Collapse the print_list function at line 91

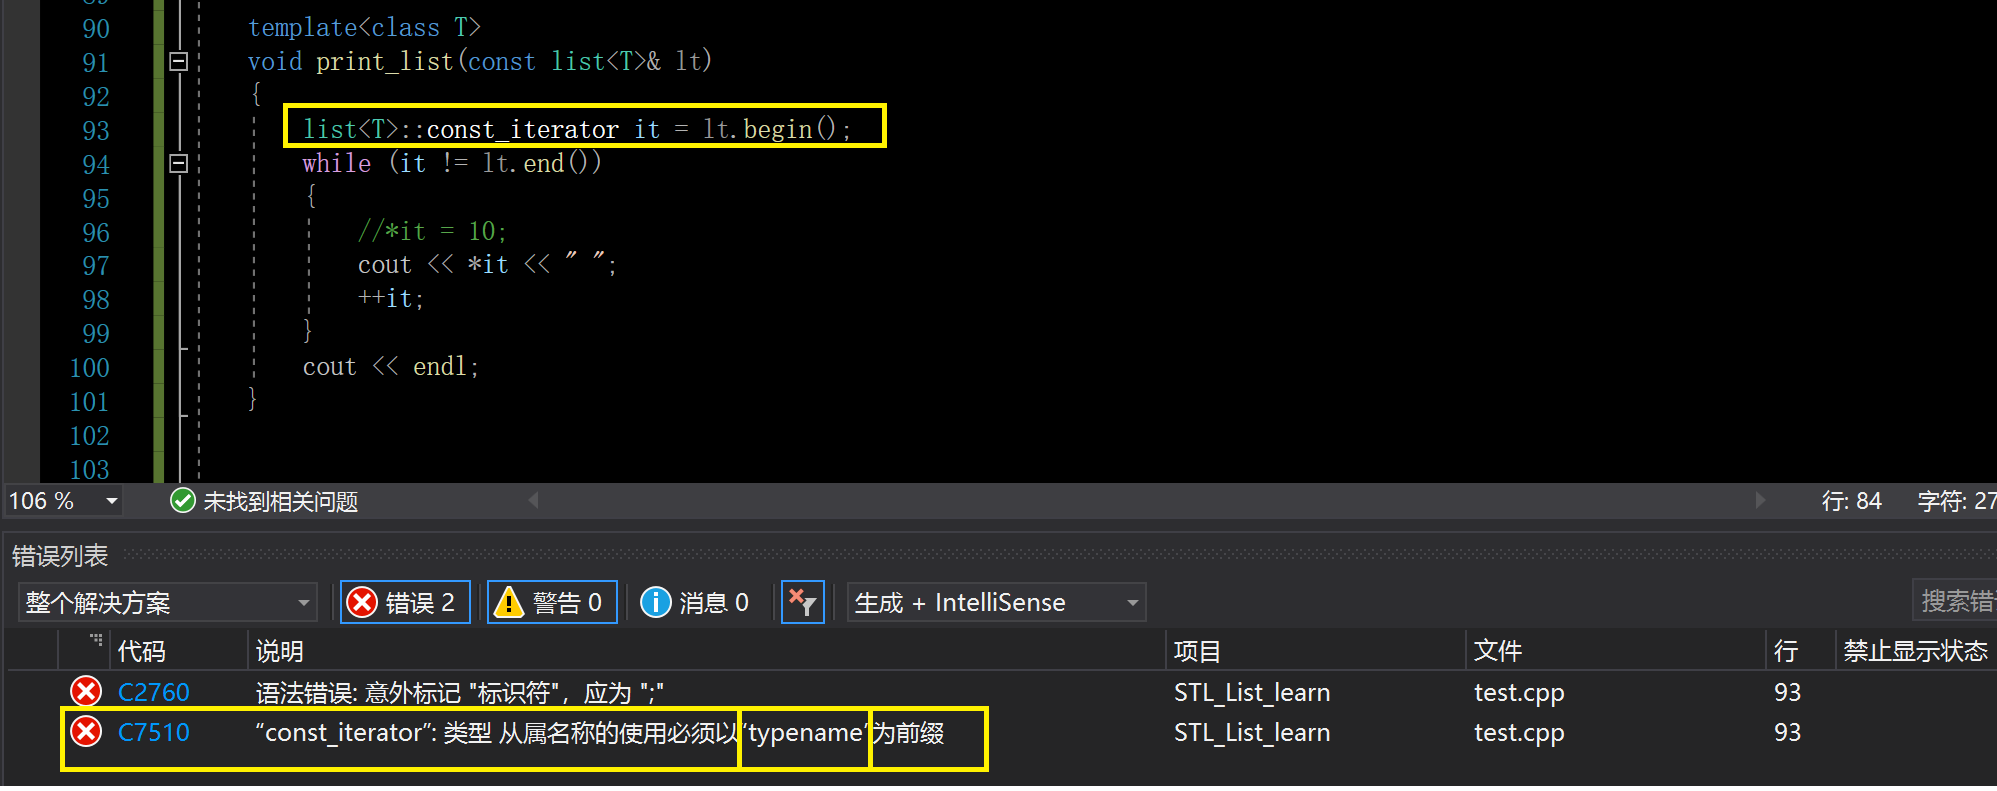(179, 62)
